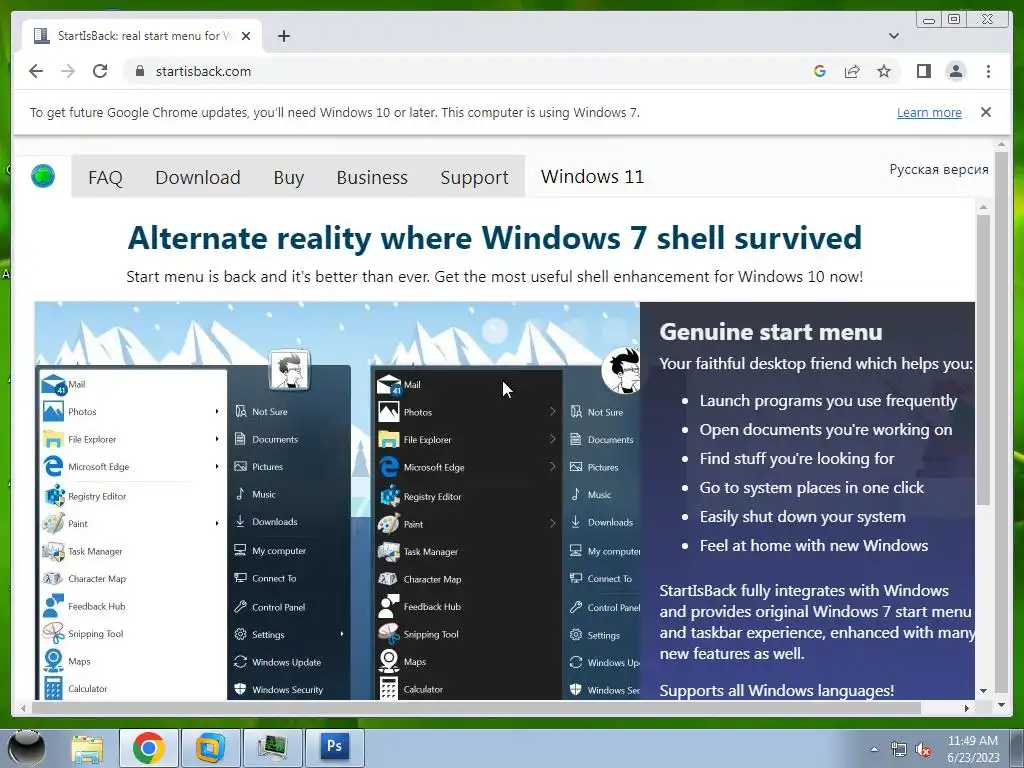Open the tab search chevron
Image resolution: width=1024 pixels, height=768 pixels.
click(893, 36)
